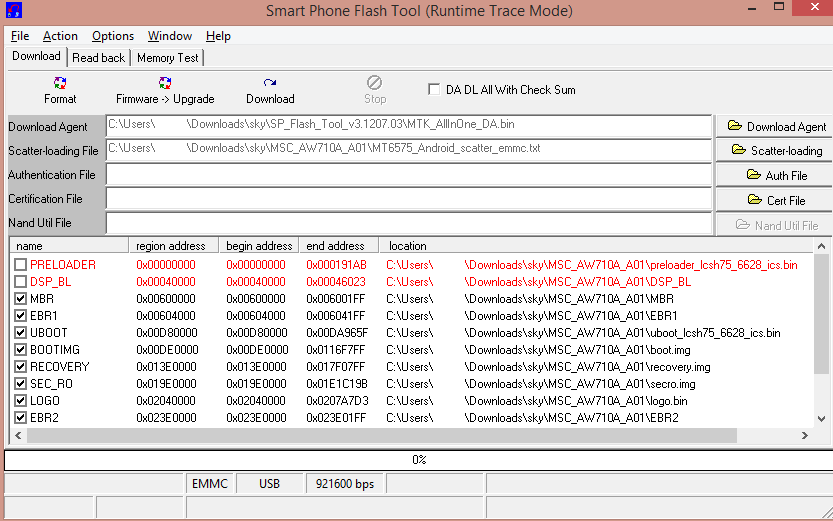Click the Download Agent path field
This screenshot has width=833, height=521.
409,126
